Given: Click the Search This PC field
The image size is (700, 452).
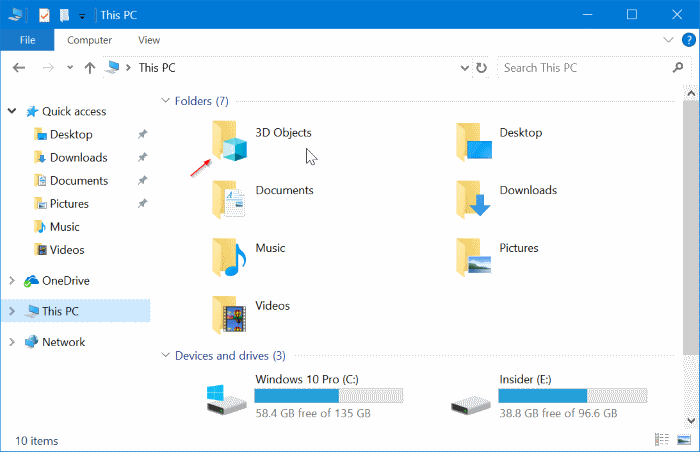Looking at the screenshot, I should tap(580, 68).
